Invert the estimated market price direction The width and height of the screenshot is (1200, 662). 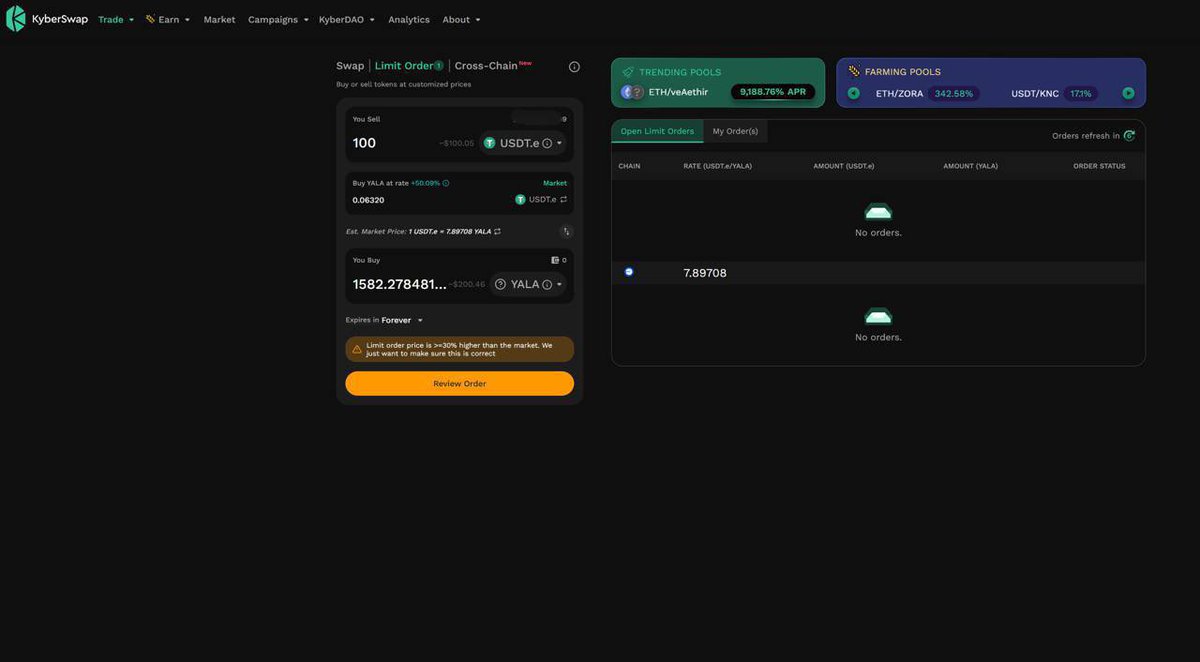(x=497, y=231)
